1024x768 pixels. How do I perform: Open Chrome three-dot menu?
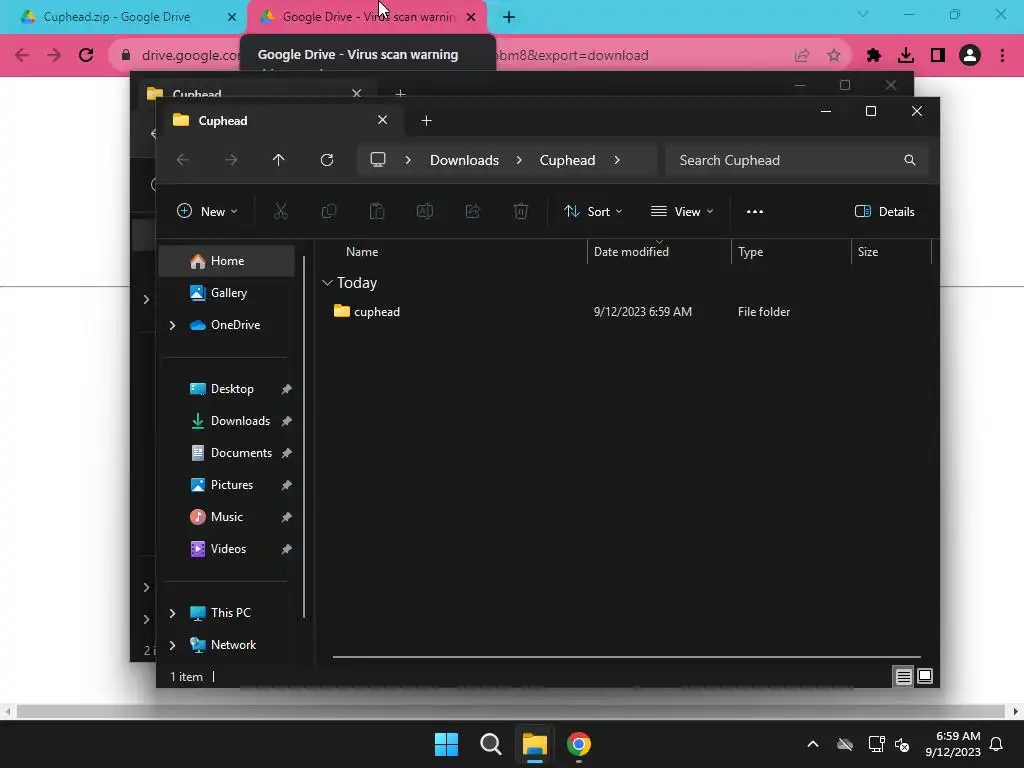tap(1002, 56)
